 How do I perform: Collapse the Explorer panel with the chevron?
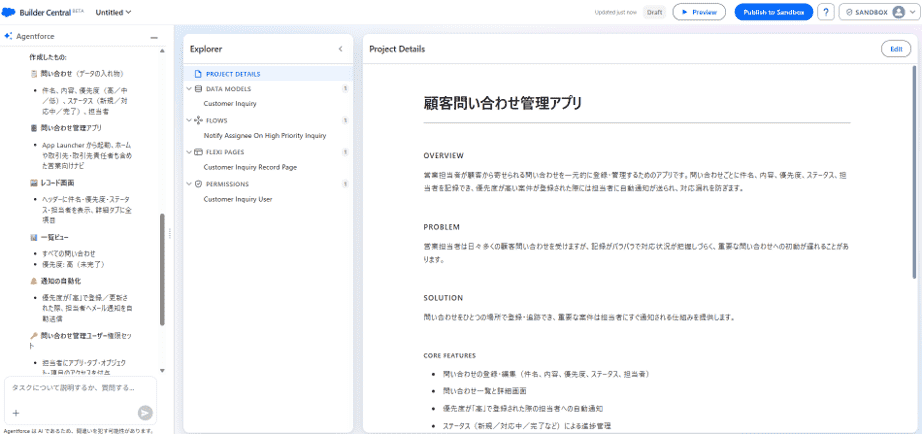click(340, 49)
